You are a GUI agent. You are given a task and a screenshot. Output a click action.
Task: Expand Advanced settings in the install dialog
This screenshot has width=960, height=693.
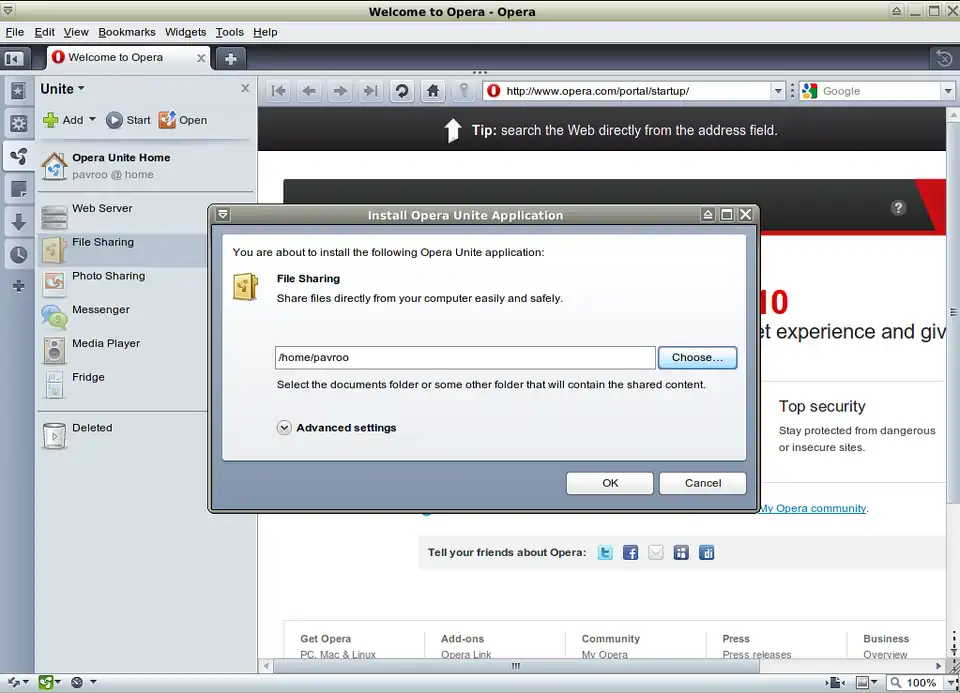285,427
